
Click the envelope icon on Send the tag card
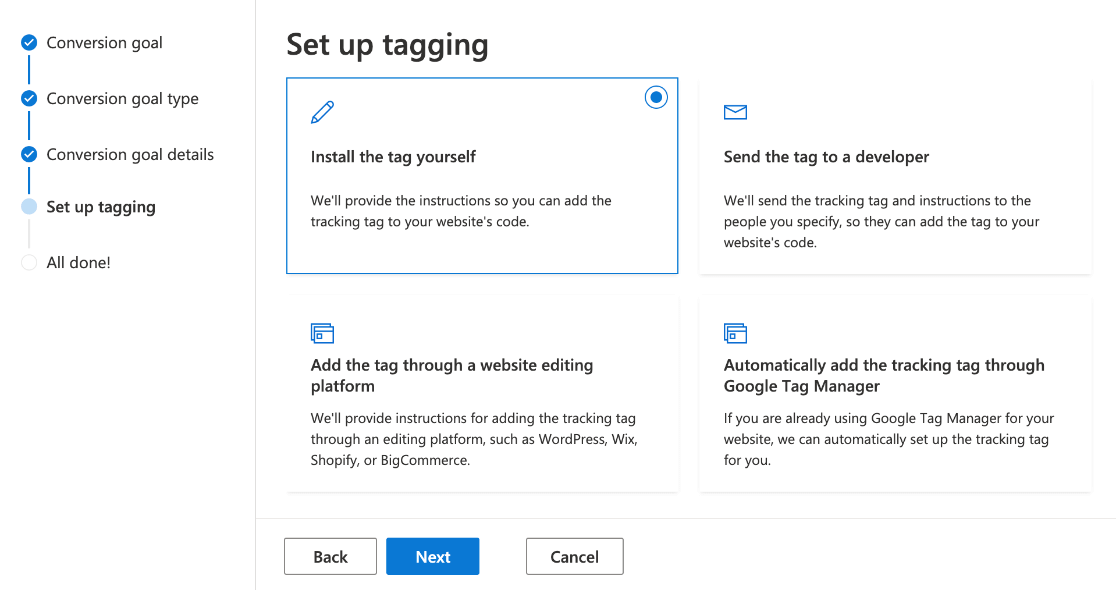pyautogui.click(x=735, y=113)
